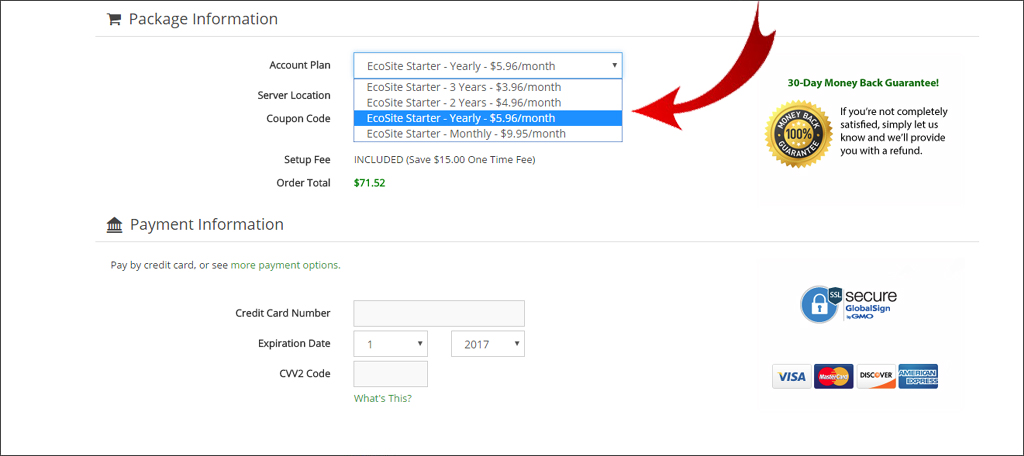The height and width of the screenshot is (456, 1024).
Task: Focus the Credit Card Number field
Action: pos(439,313)
